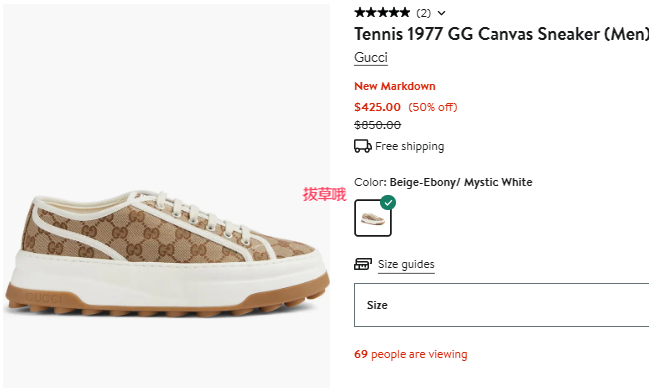Click the green checkmark on swatch
Image resolution: width=649 pixels, height=388 pixels.
(388, 202)
